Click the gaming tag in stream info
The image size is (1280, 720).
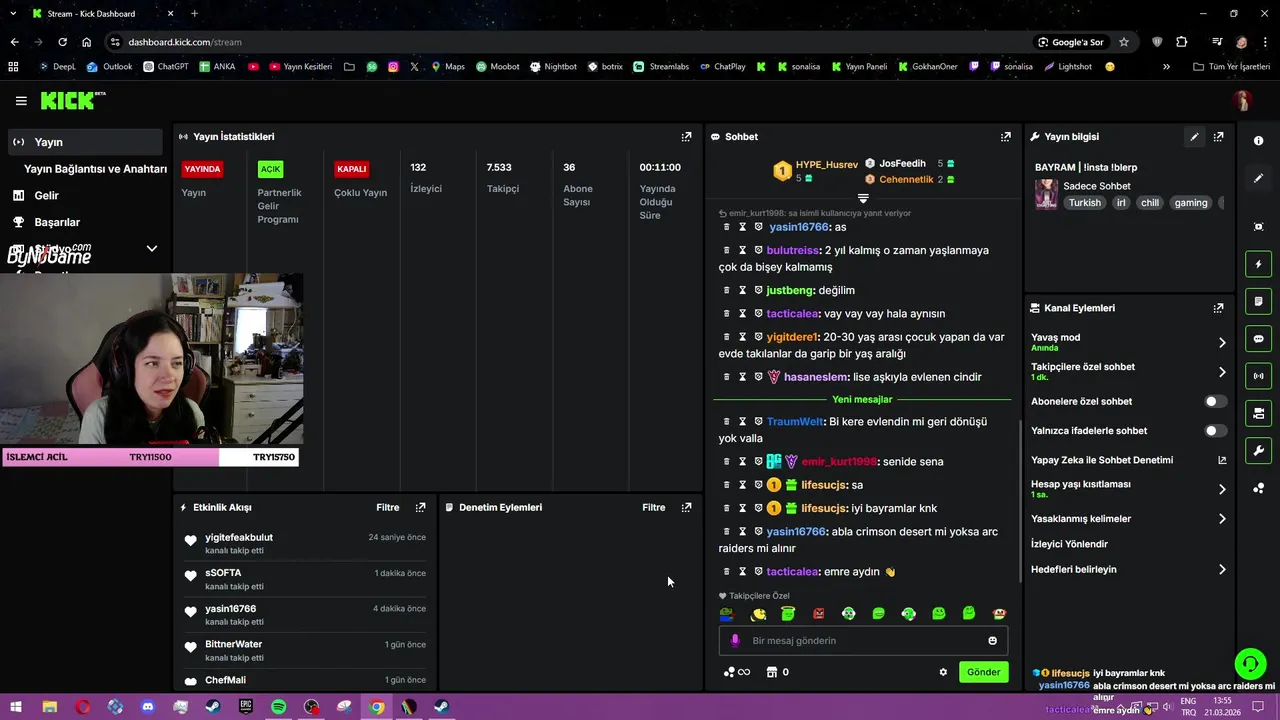(1190, 203)
